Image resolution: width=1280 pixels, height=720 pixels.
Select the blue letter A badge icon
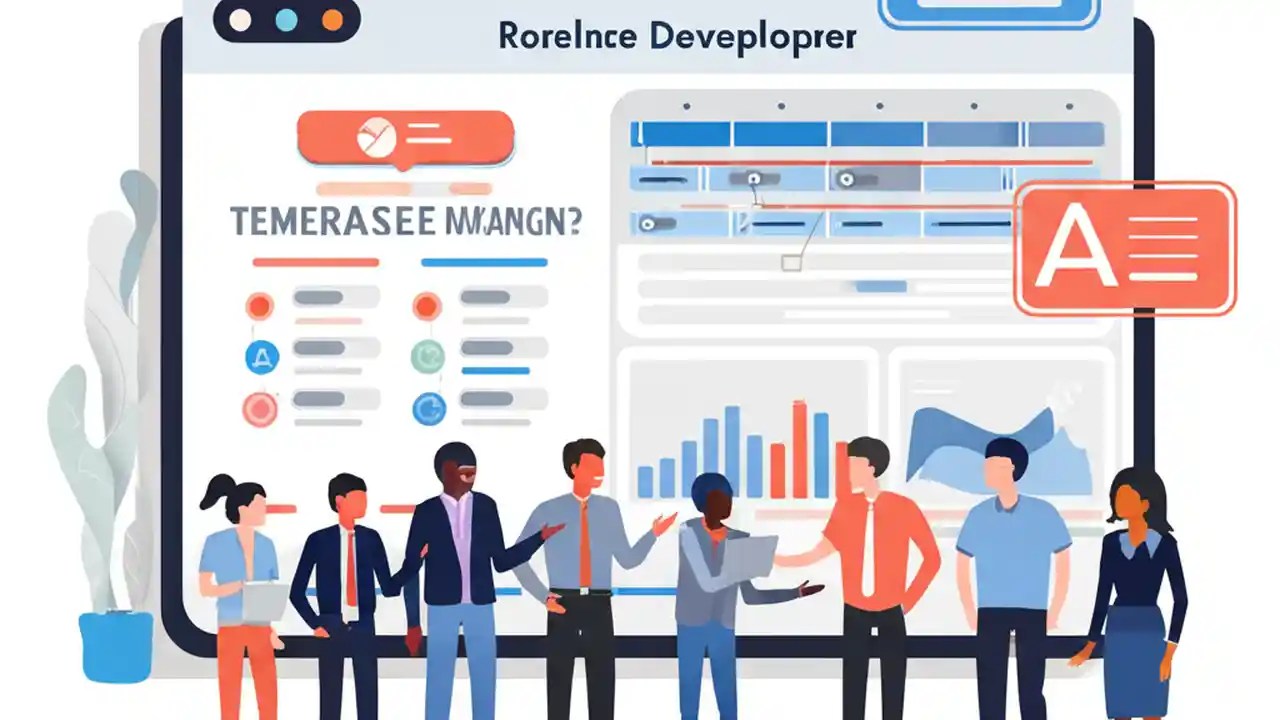coord(261,355)
